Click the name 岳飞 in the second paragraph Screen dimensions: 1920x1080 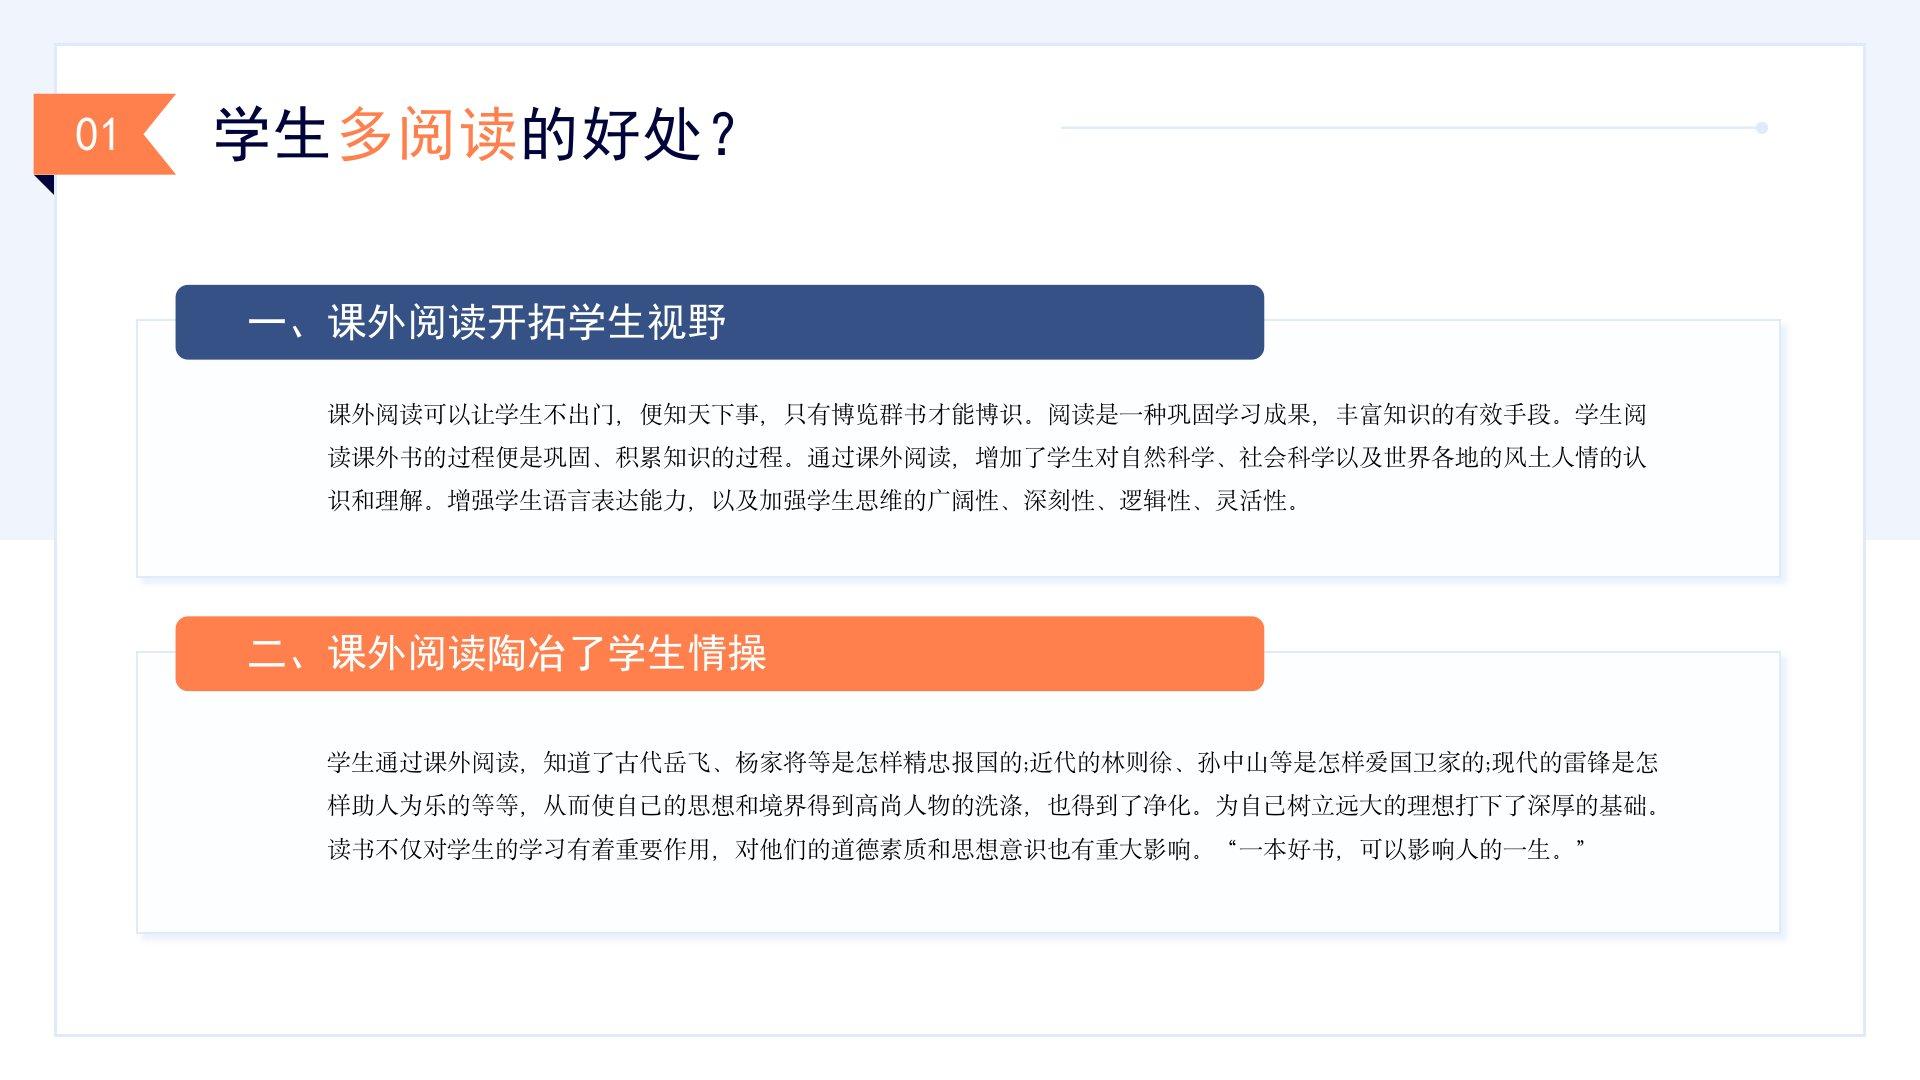689,763
